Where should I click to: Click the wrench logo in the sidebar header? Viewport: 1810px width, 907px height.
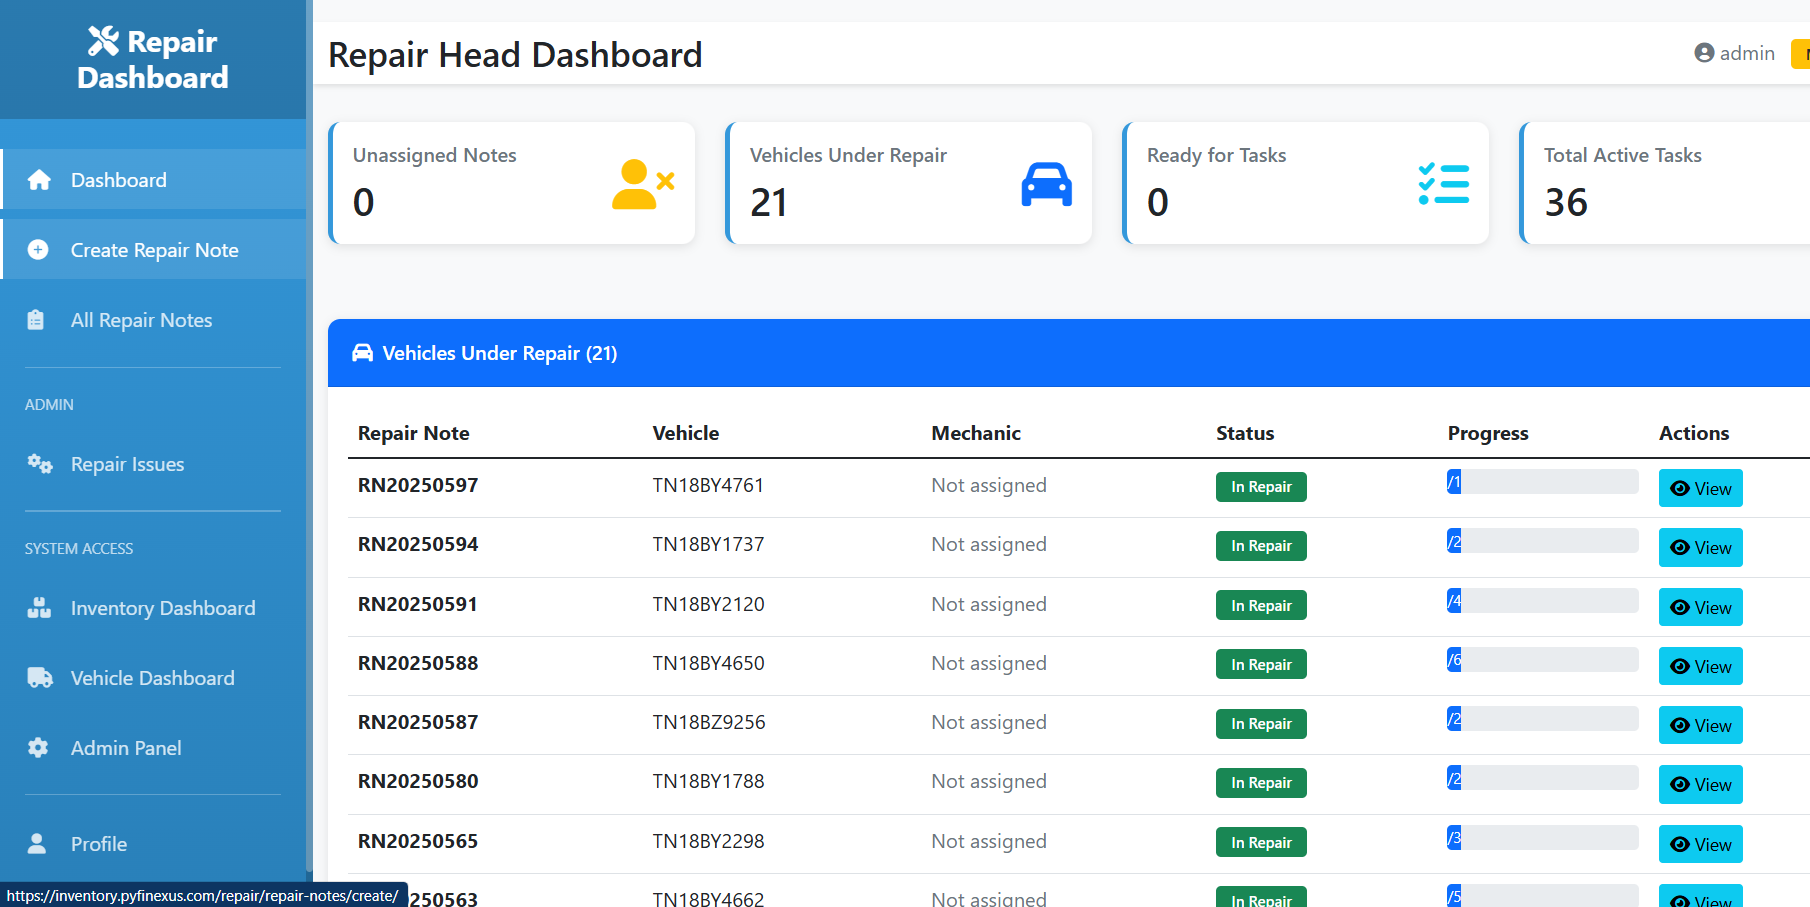tap(103, 41)
